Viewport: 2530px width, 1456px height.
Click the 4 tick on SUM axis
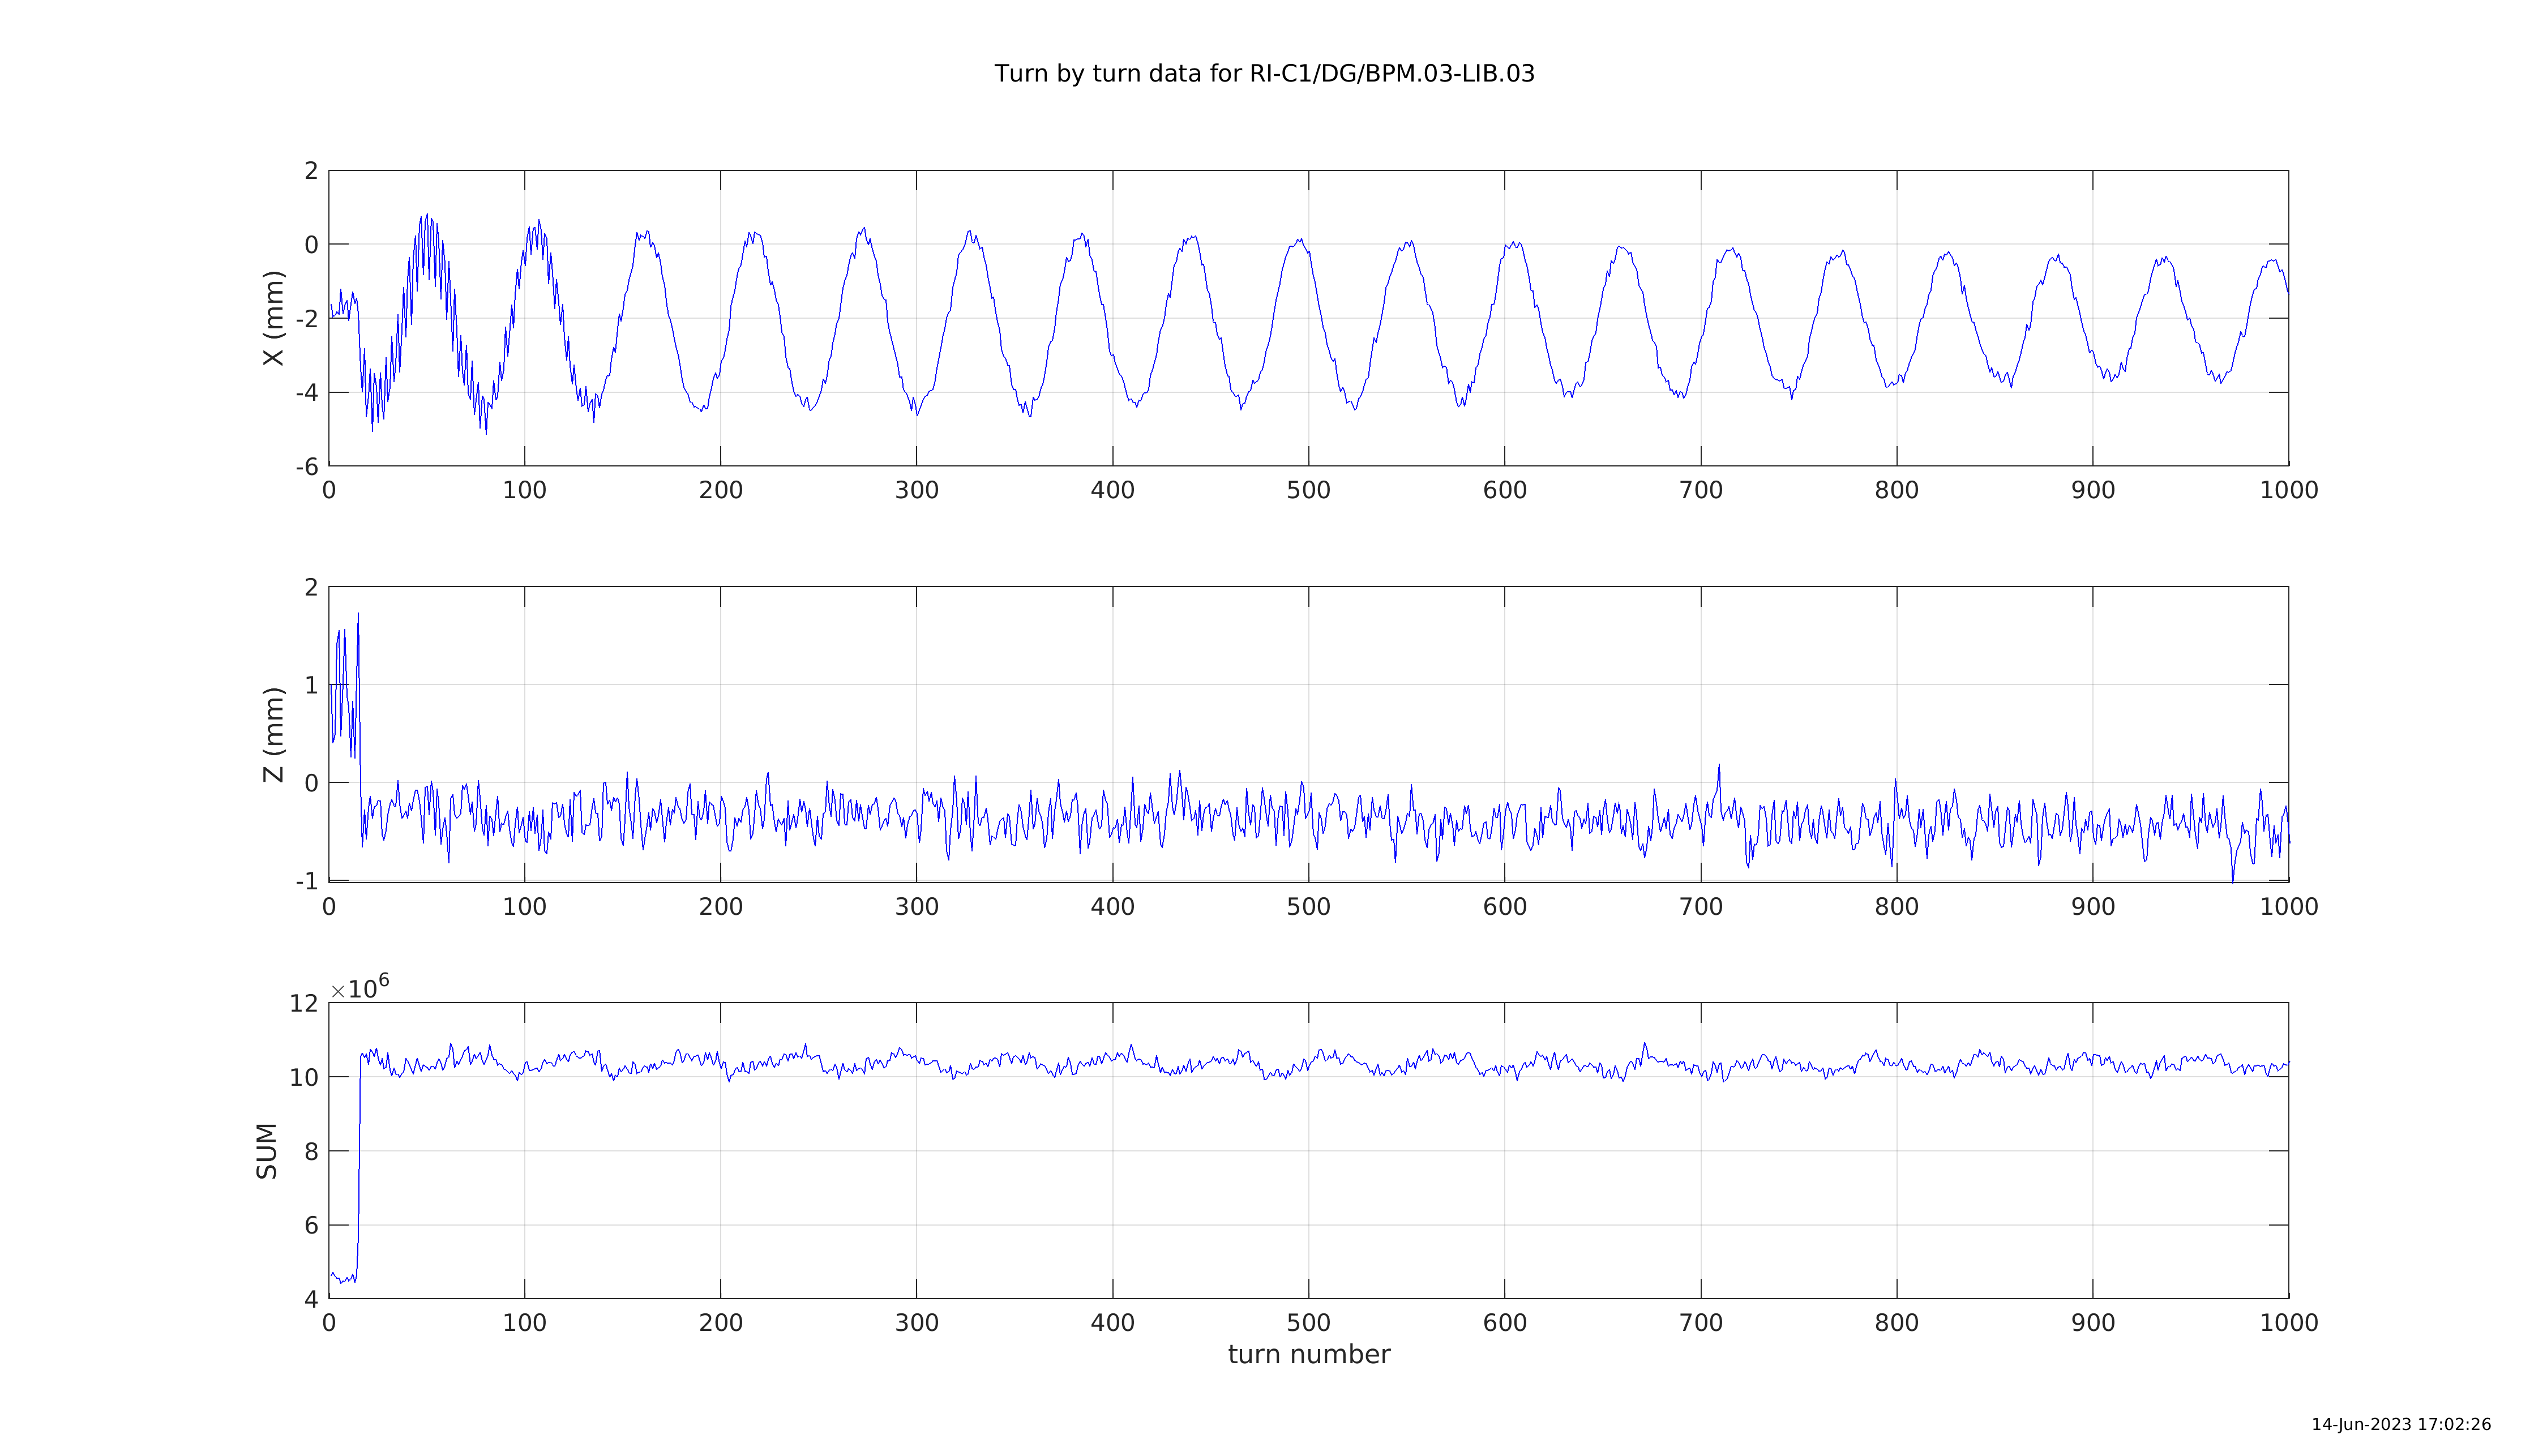tap(311, 1299)
